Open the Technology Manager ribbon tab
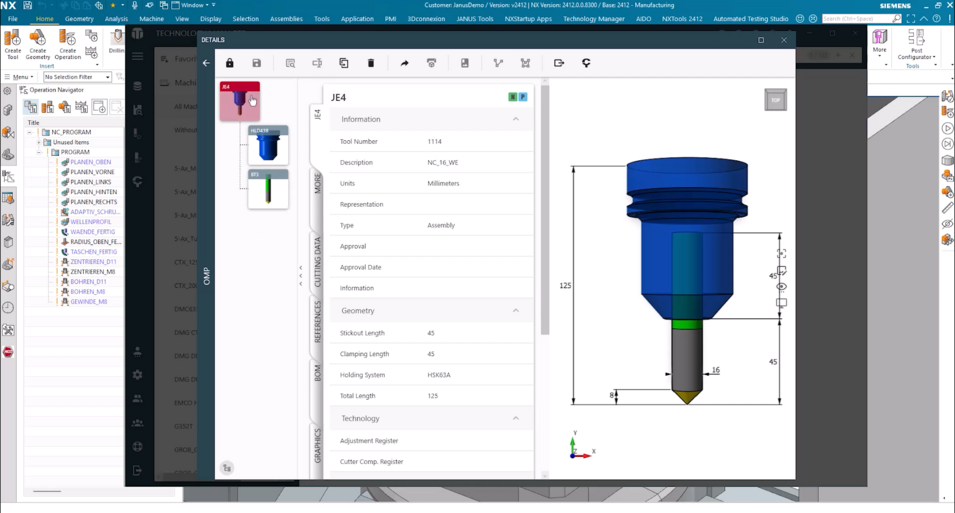The image size is (955, 513). tap(594, 19)
